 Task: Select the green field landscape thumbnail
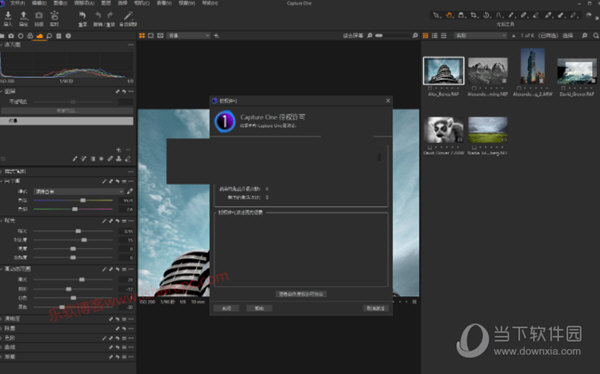pyautogui.click(x=488, y=130)
